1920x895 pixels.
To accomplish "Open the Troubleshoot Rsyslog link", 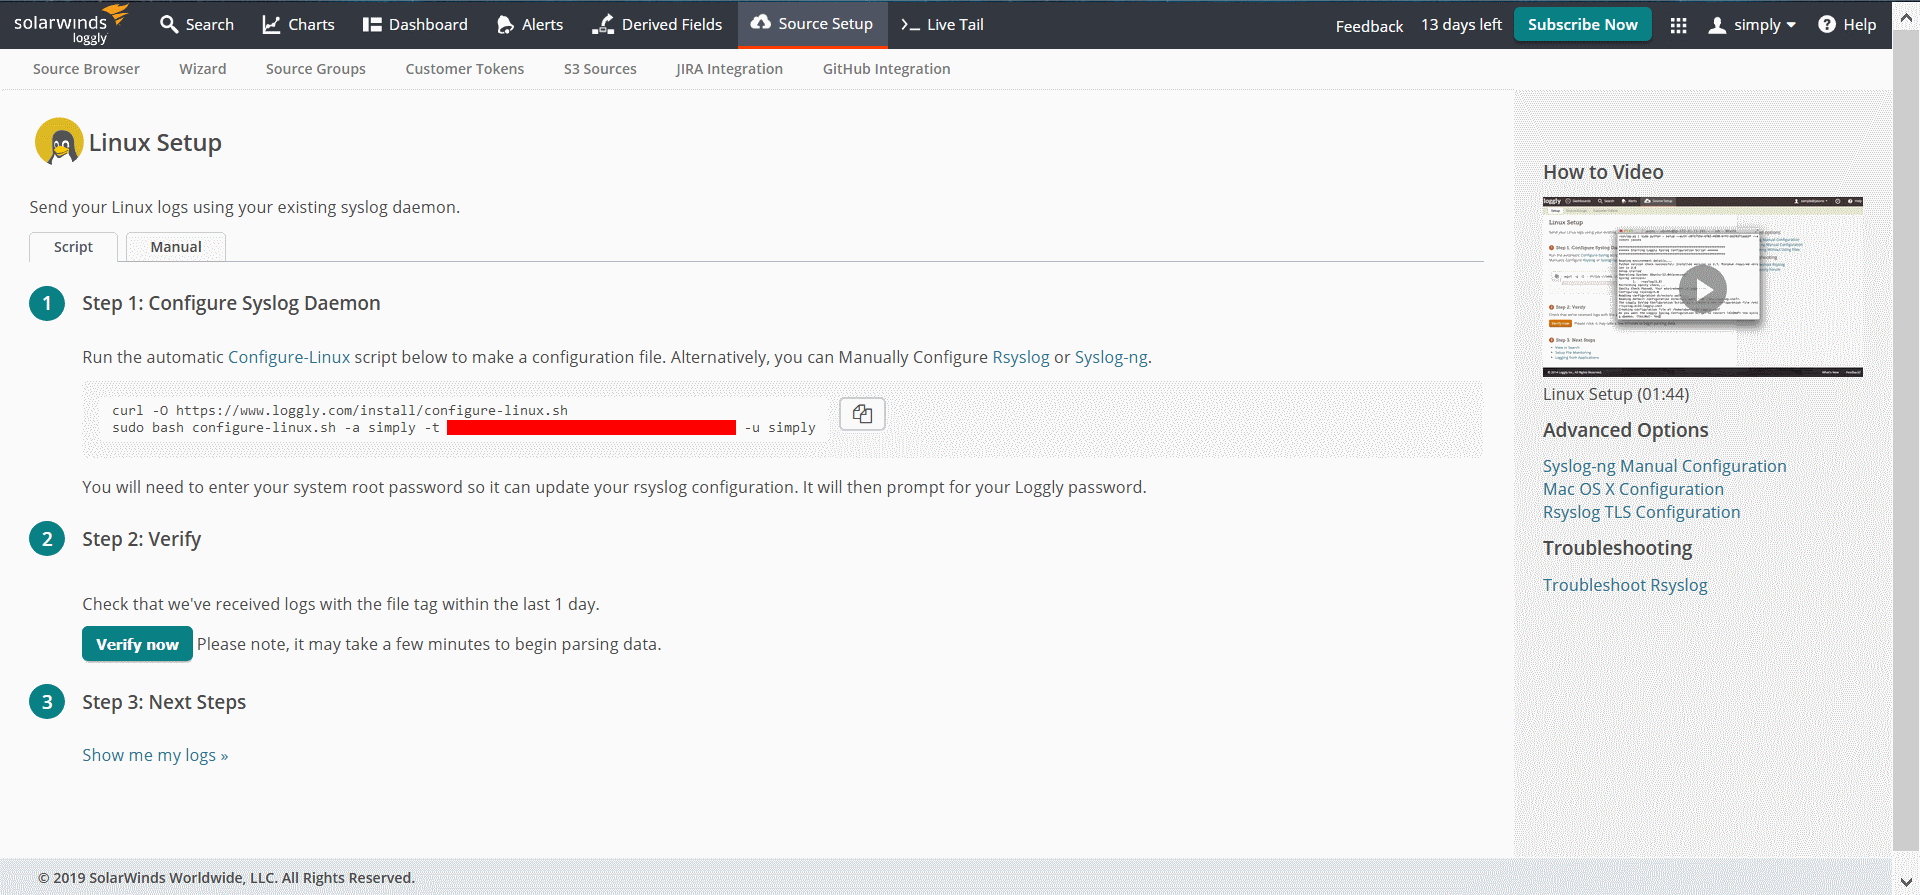I will pos(1625,585).
